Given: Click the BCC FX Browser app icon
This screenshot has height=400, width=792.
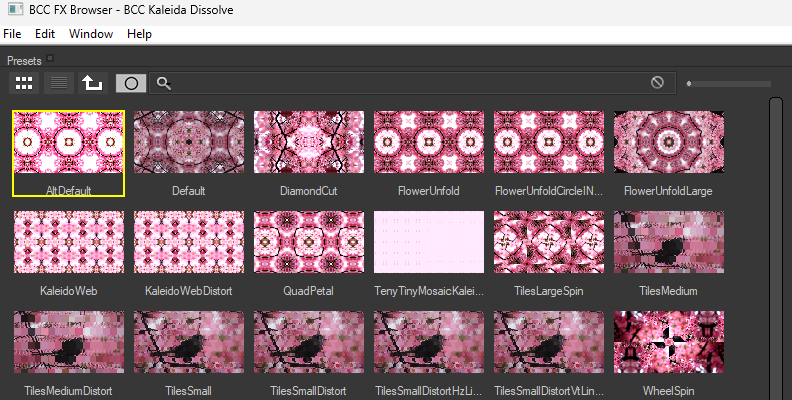Looking at the screenshot, I should point(16,9).
